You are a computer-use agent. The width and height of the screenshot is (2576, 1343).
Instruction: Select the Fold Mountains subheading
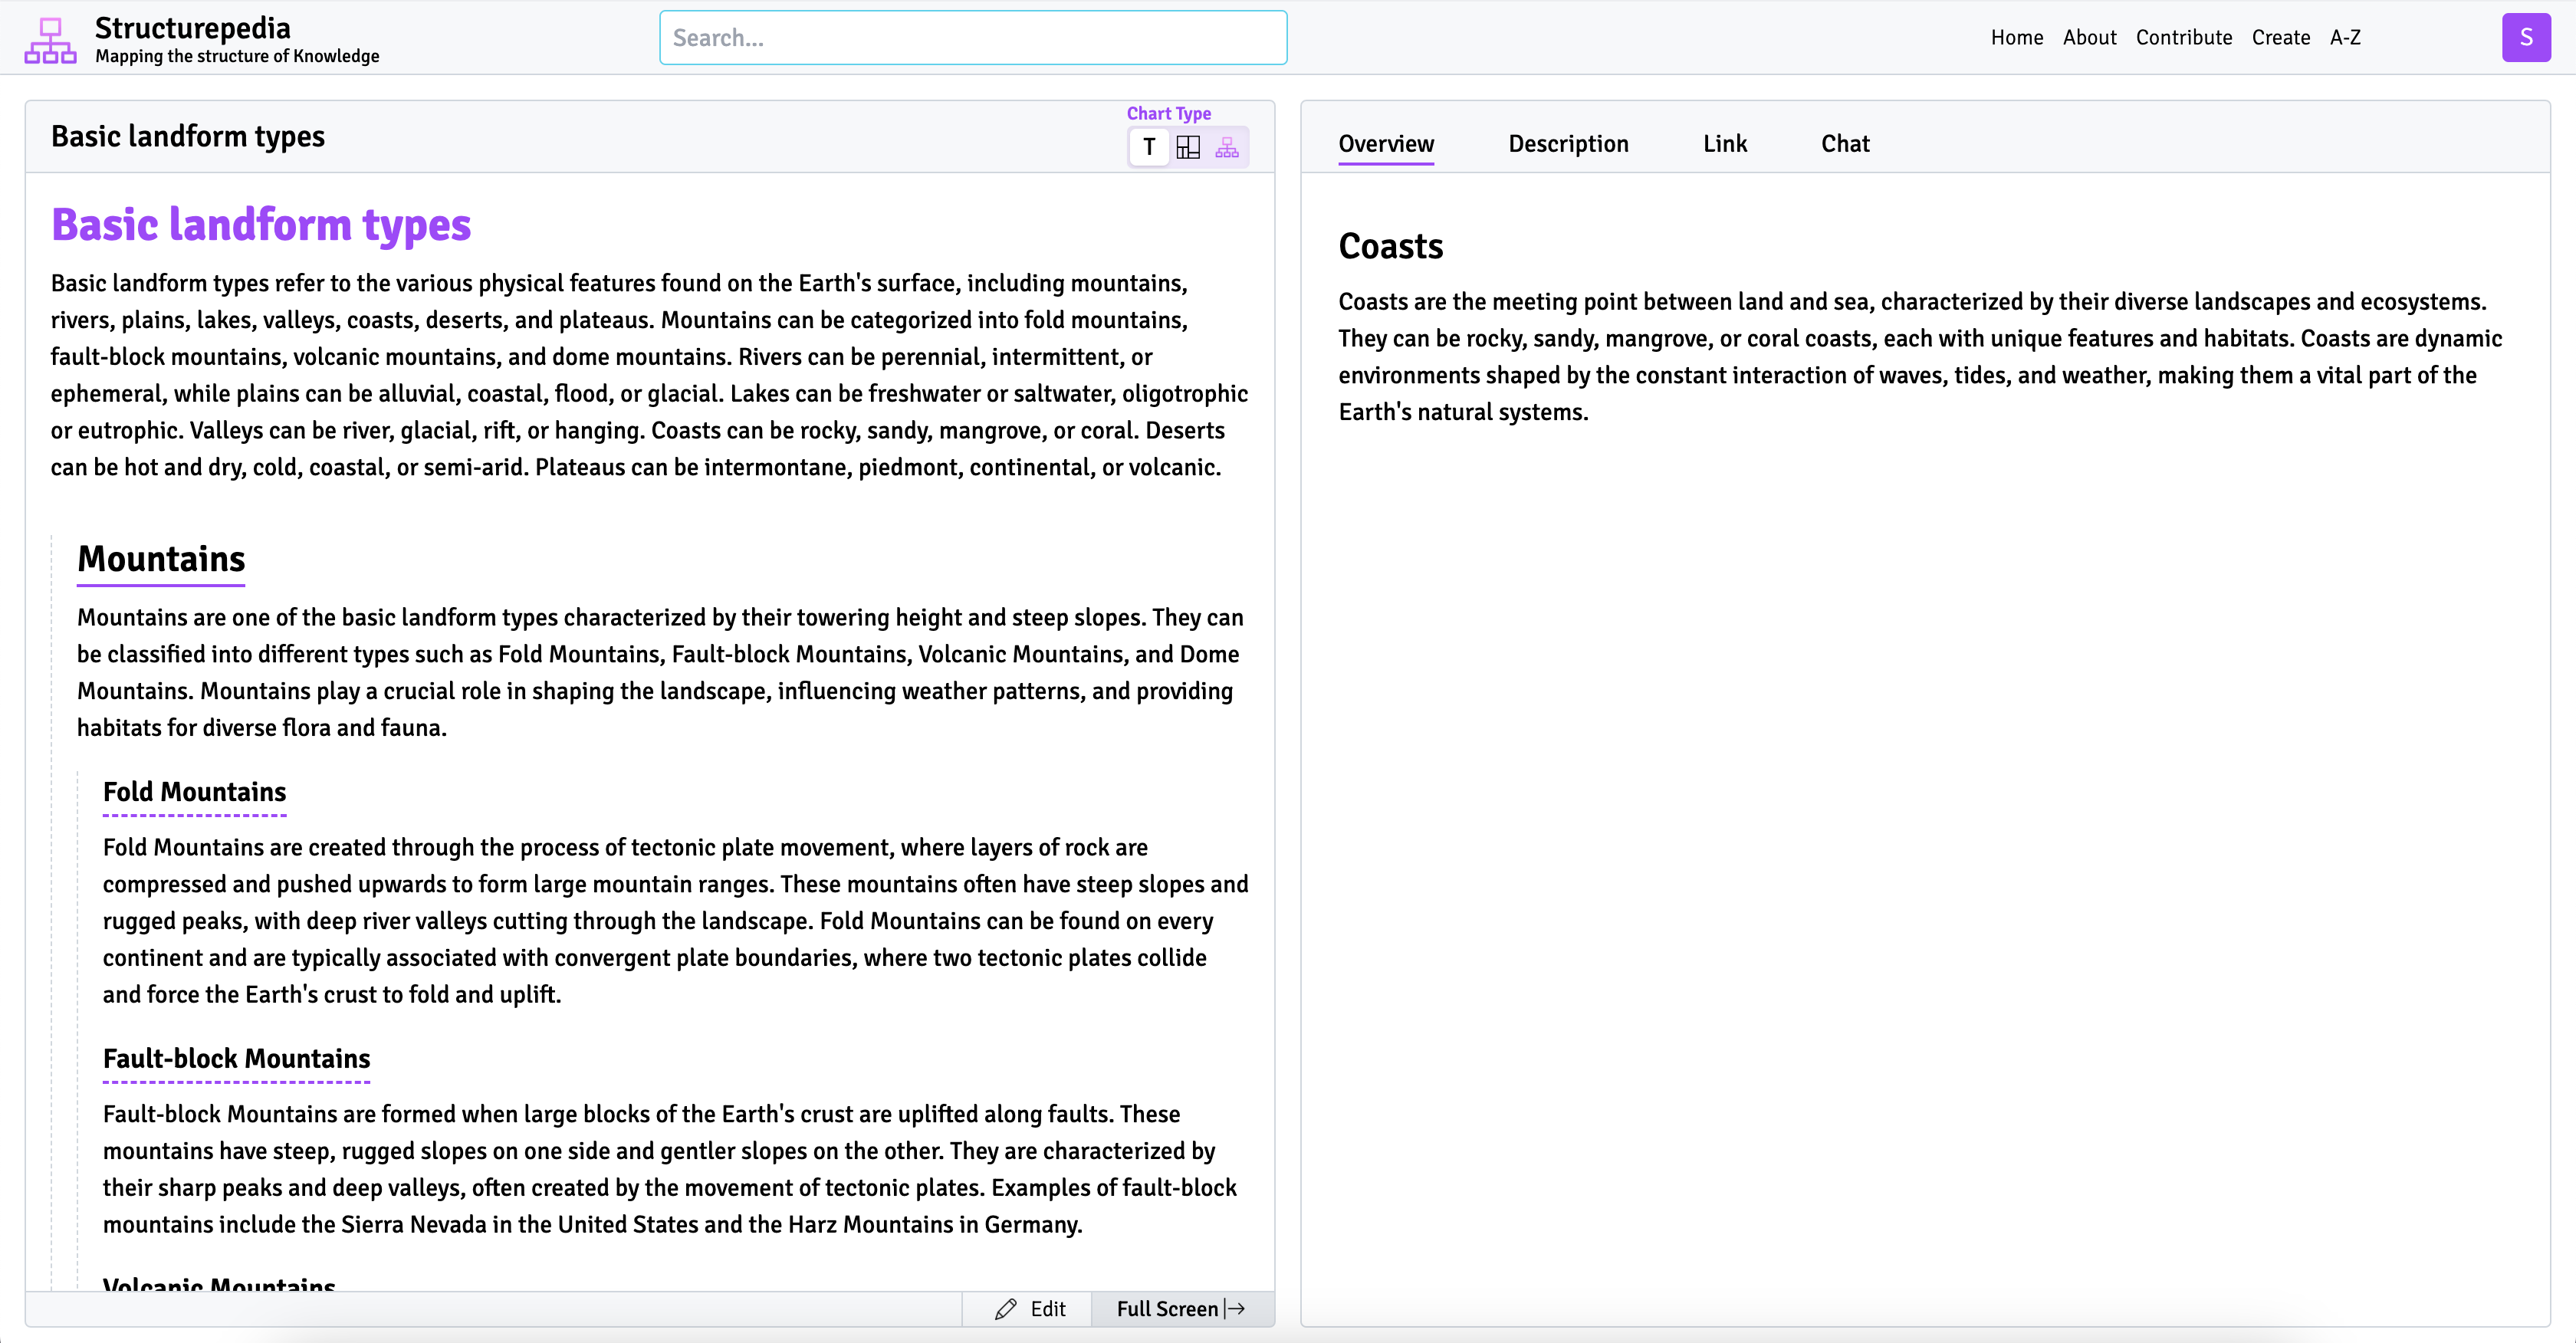point(194,792)
